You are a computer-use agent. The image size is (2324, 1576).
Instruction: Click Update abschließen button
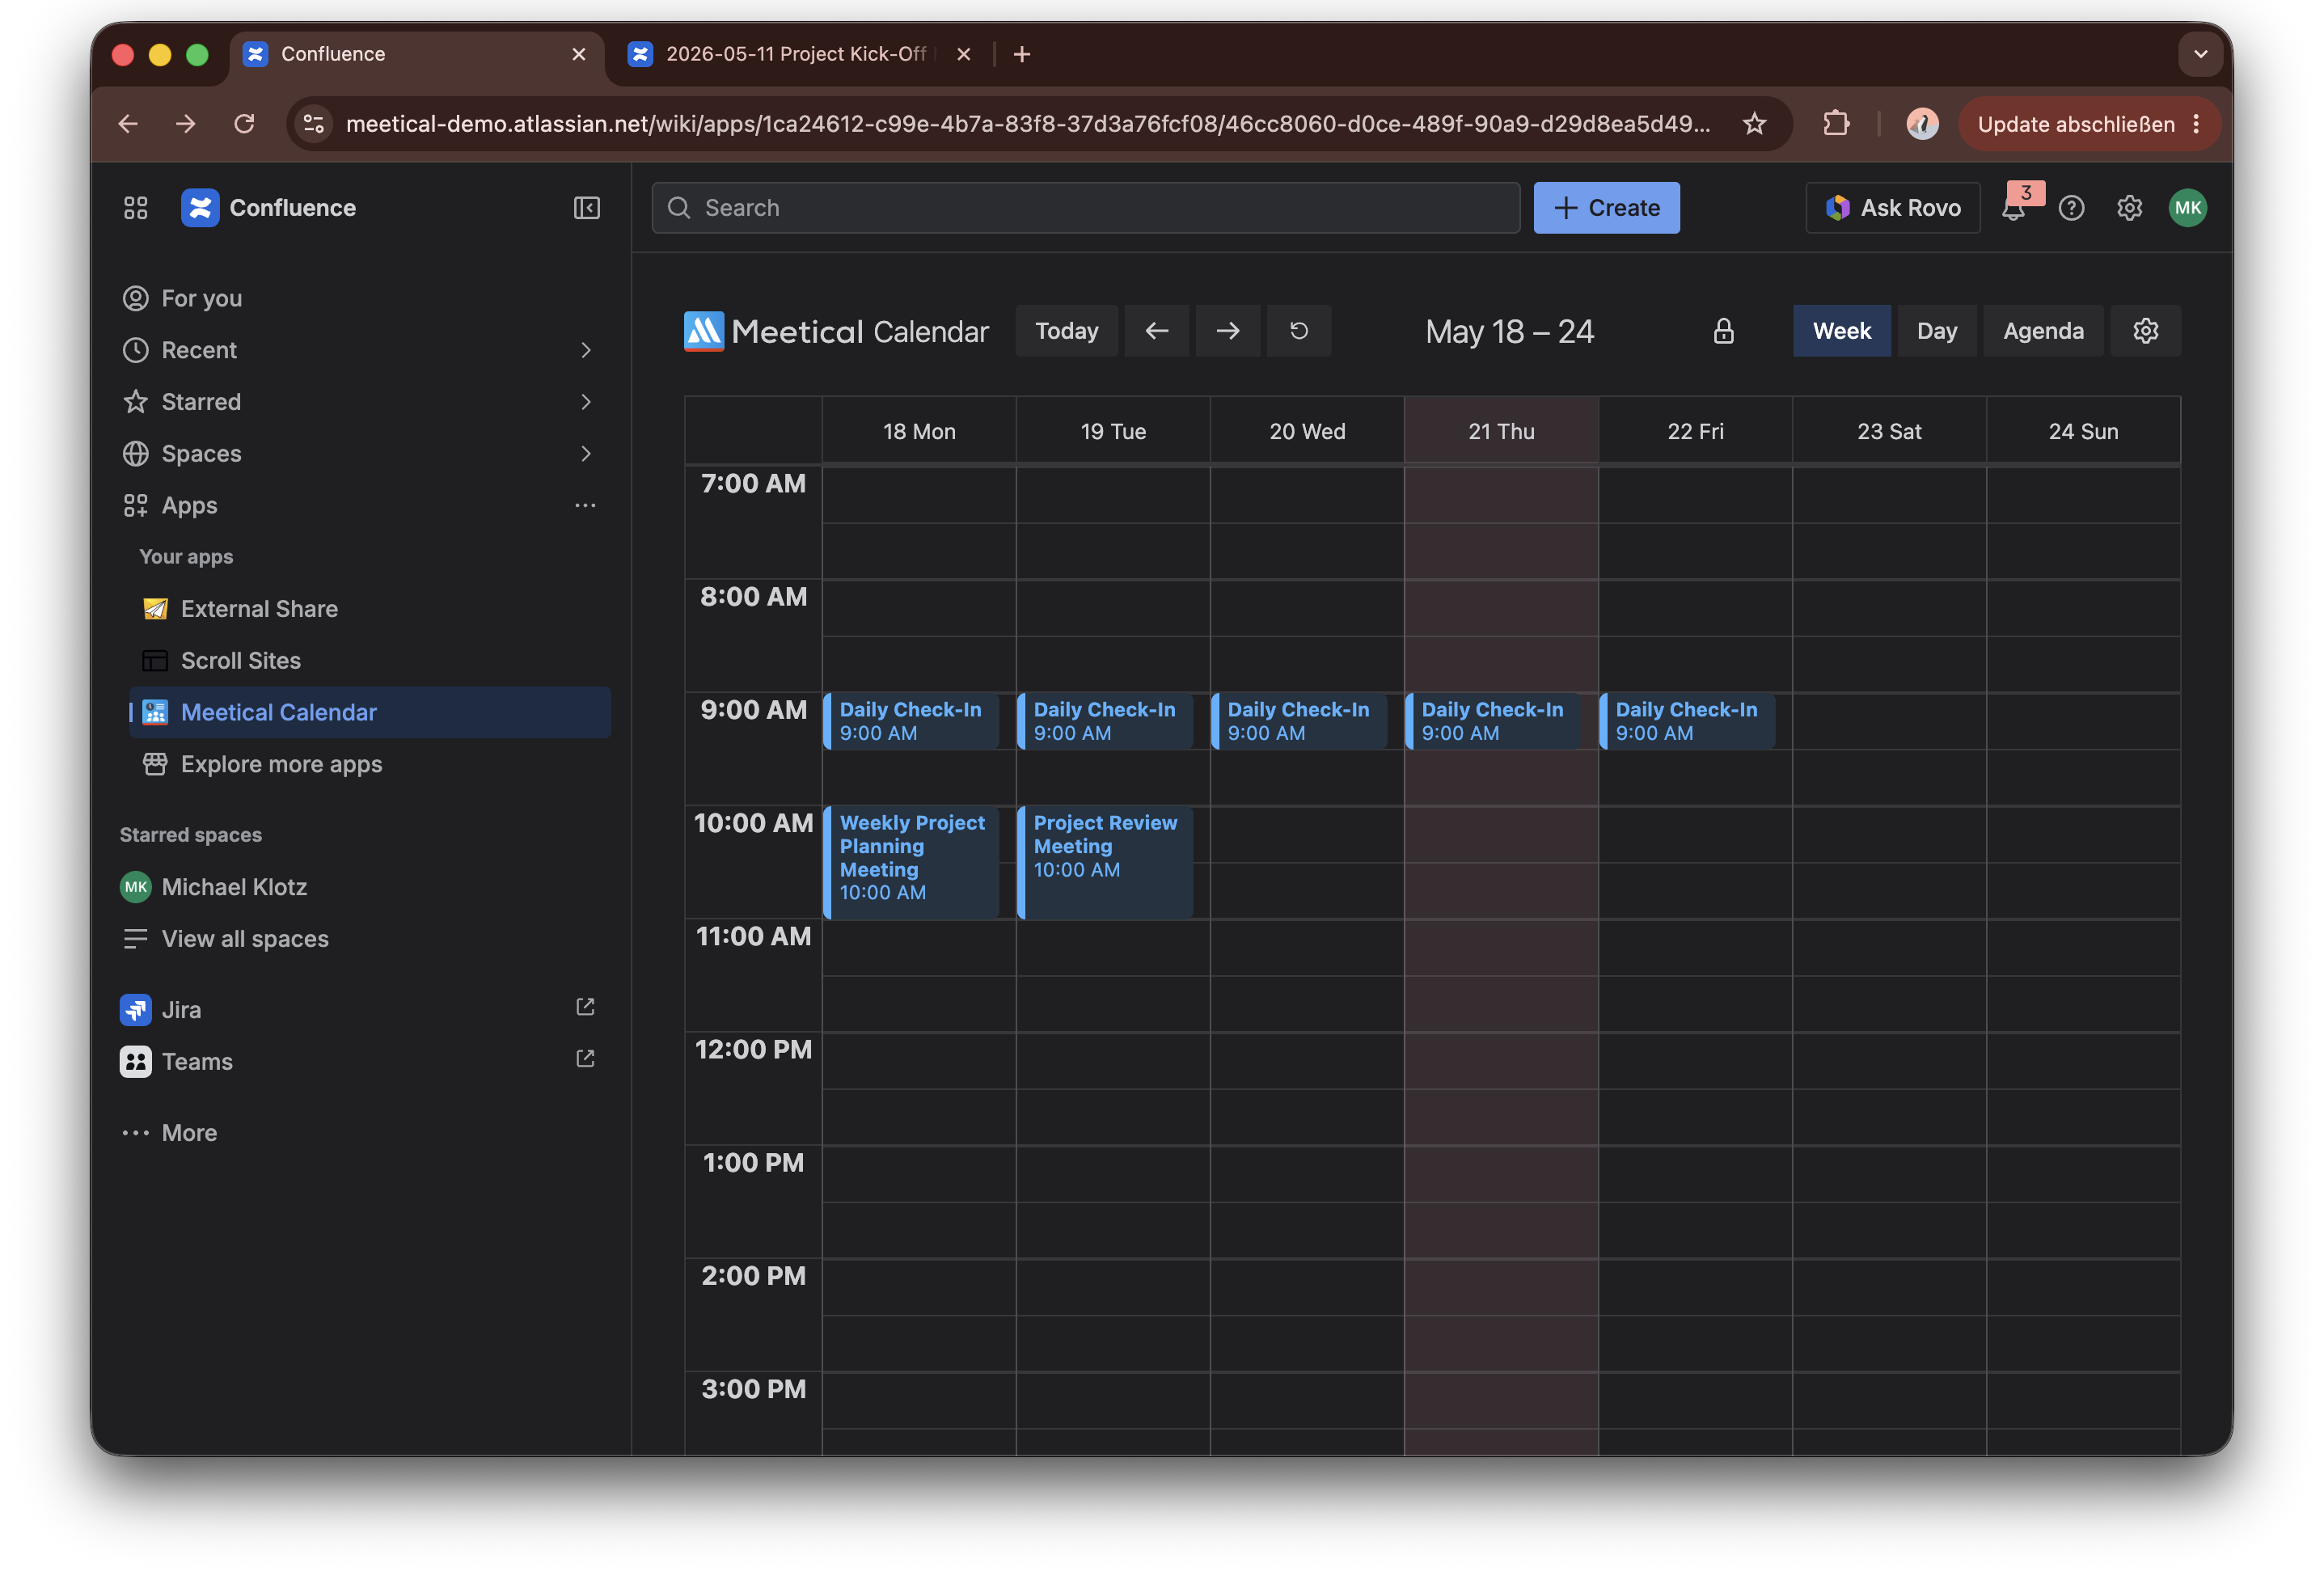2089,124
